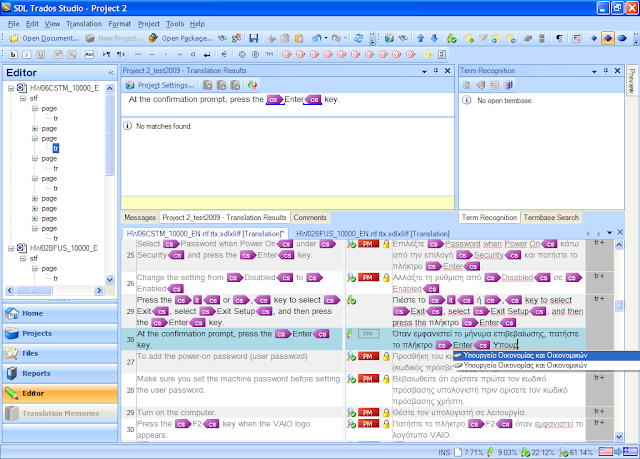
Task: Open the Undo dropdown arrow
Action: [326, 38]
